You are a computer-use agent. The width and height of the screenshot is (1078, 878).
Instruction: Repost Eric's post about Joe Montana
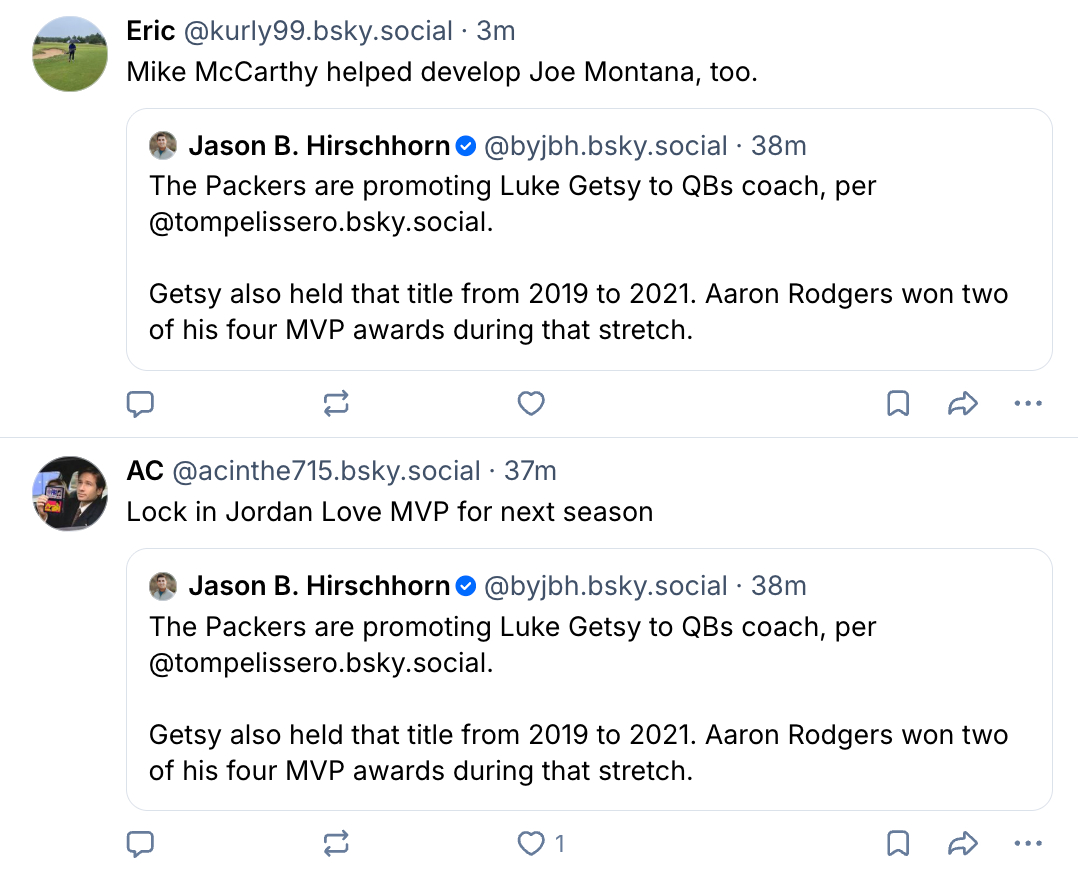pyautogui.click(x=336, y=404)
